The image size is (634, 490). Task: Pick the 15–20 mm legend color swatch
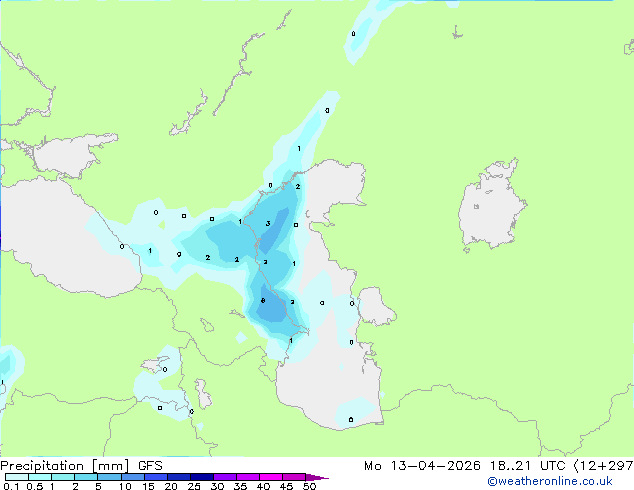tap(155, 477)
